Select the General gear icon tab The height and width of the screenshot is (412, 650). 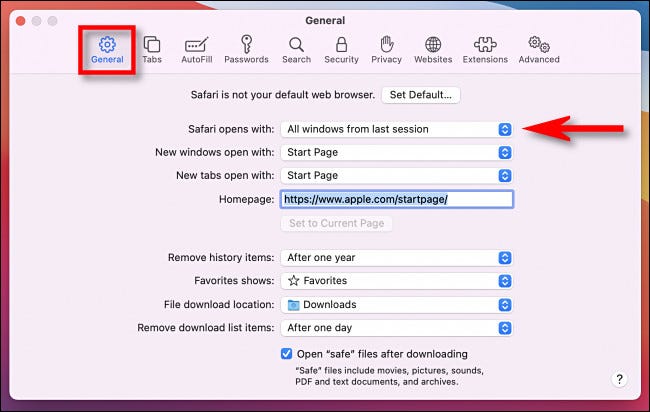coord(107,50)
